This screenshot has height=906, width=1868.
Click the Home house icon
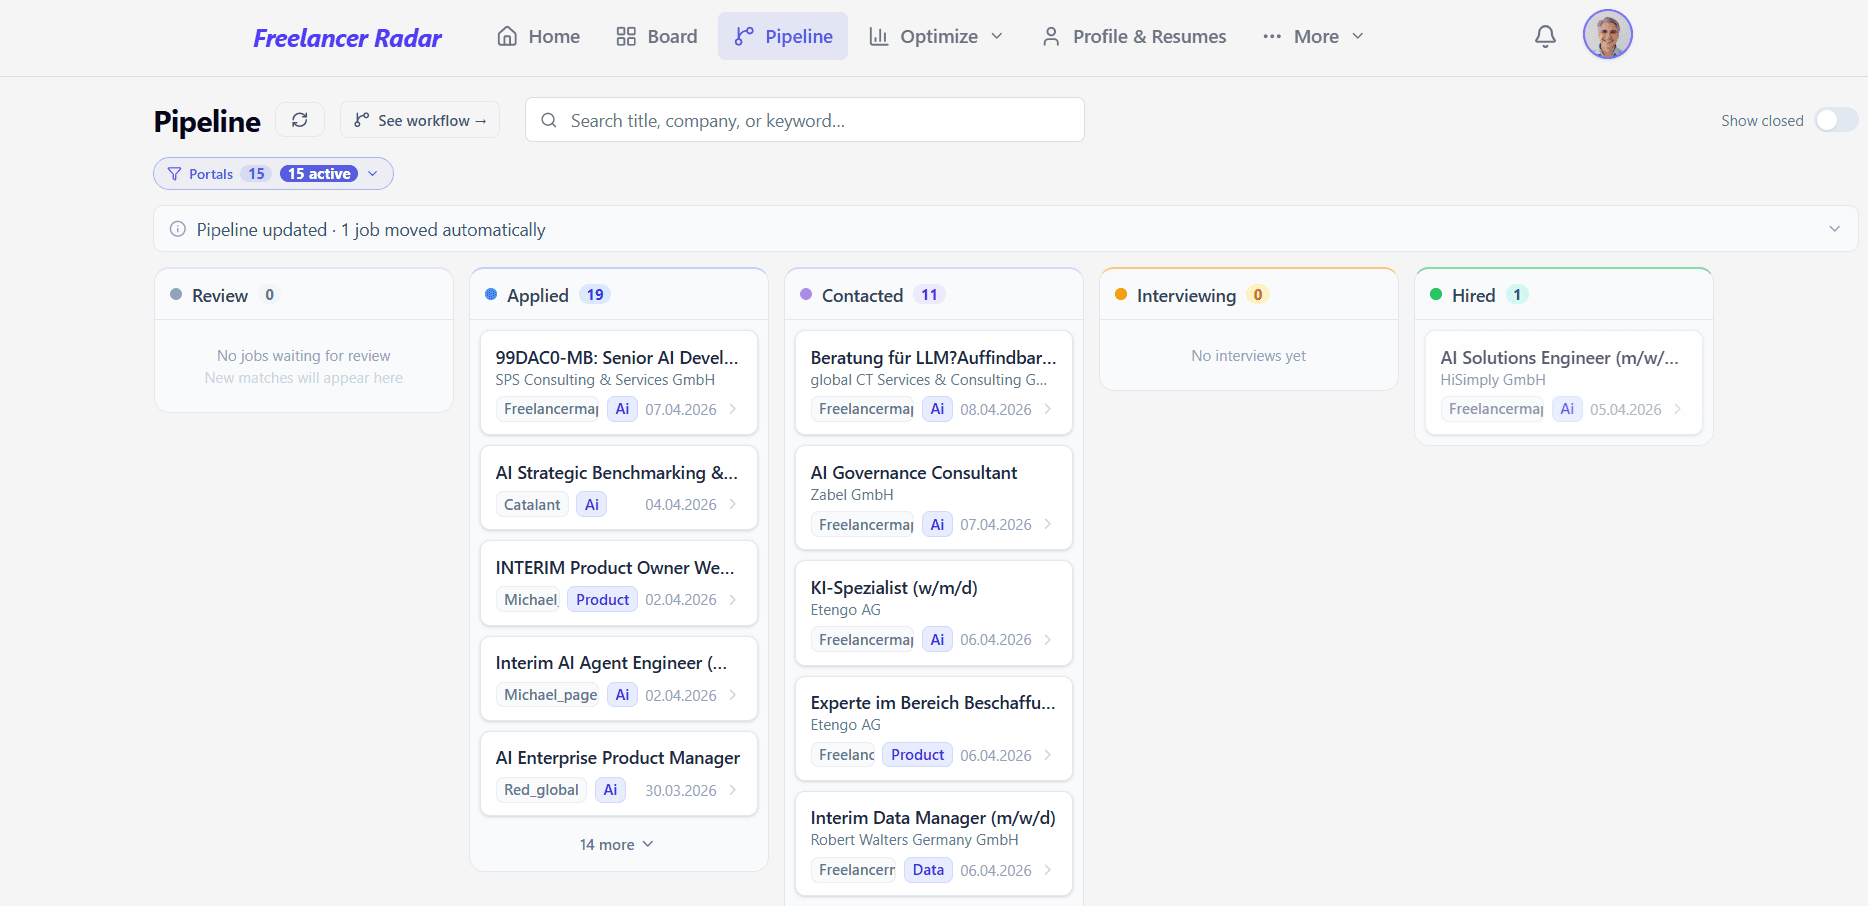pyautogui.click(x=508, y=37)
